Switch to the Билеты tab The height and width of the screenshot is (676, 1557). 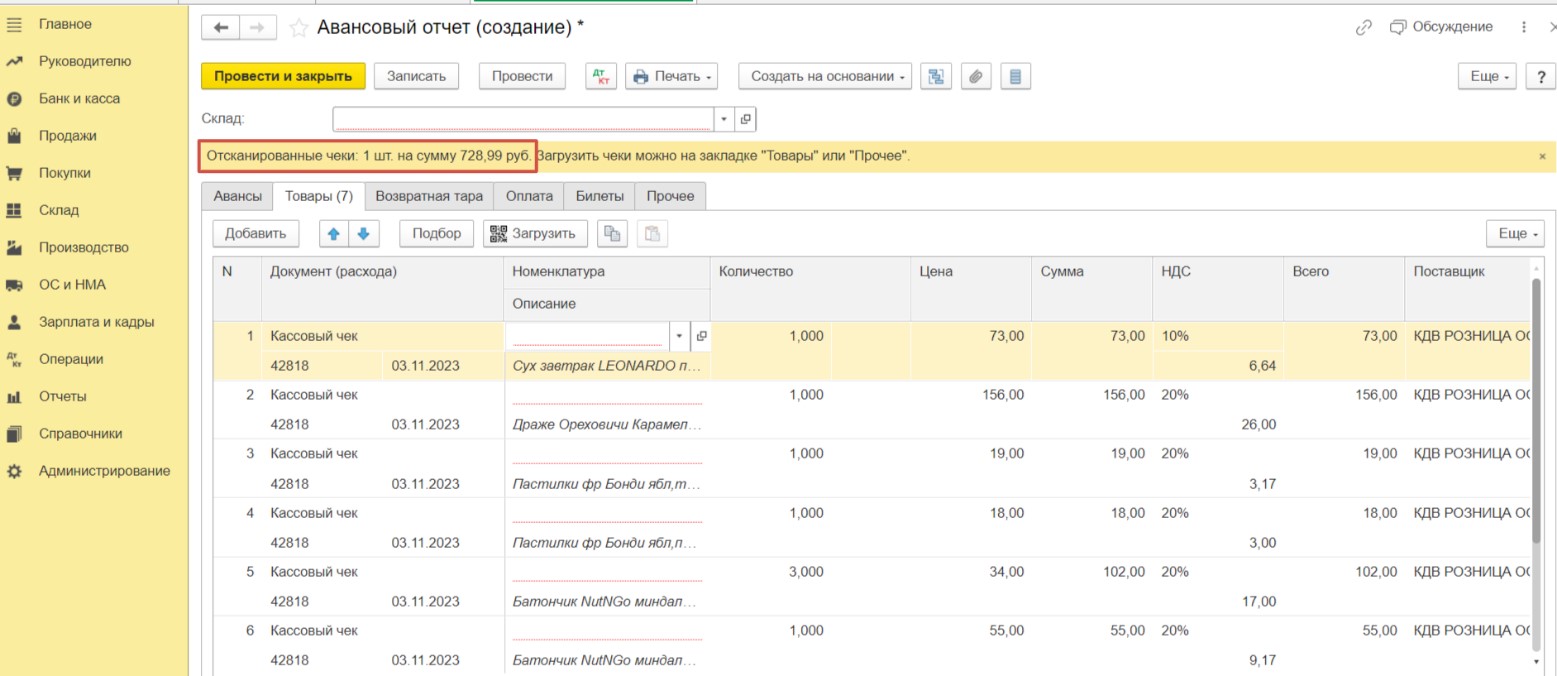click(599, 196)
